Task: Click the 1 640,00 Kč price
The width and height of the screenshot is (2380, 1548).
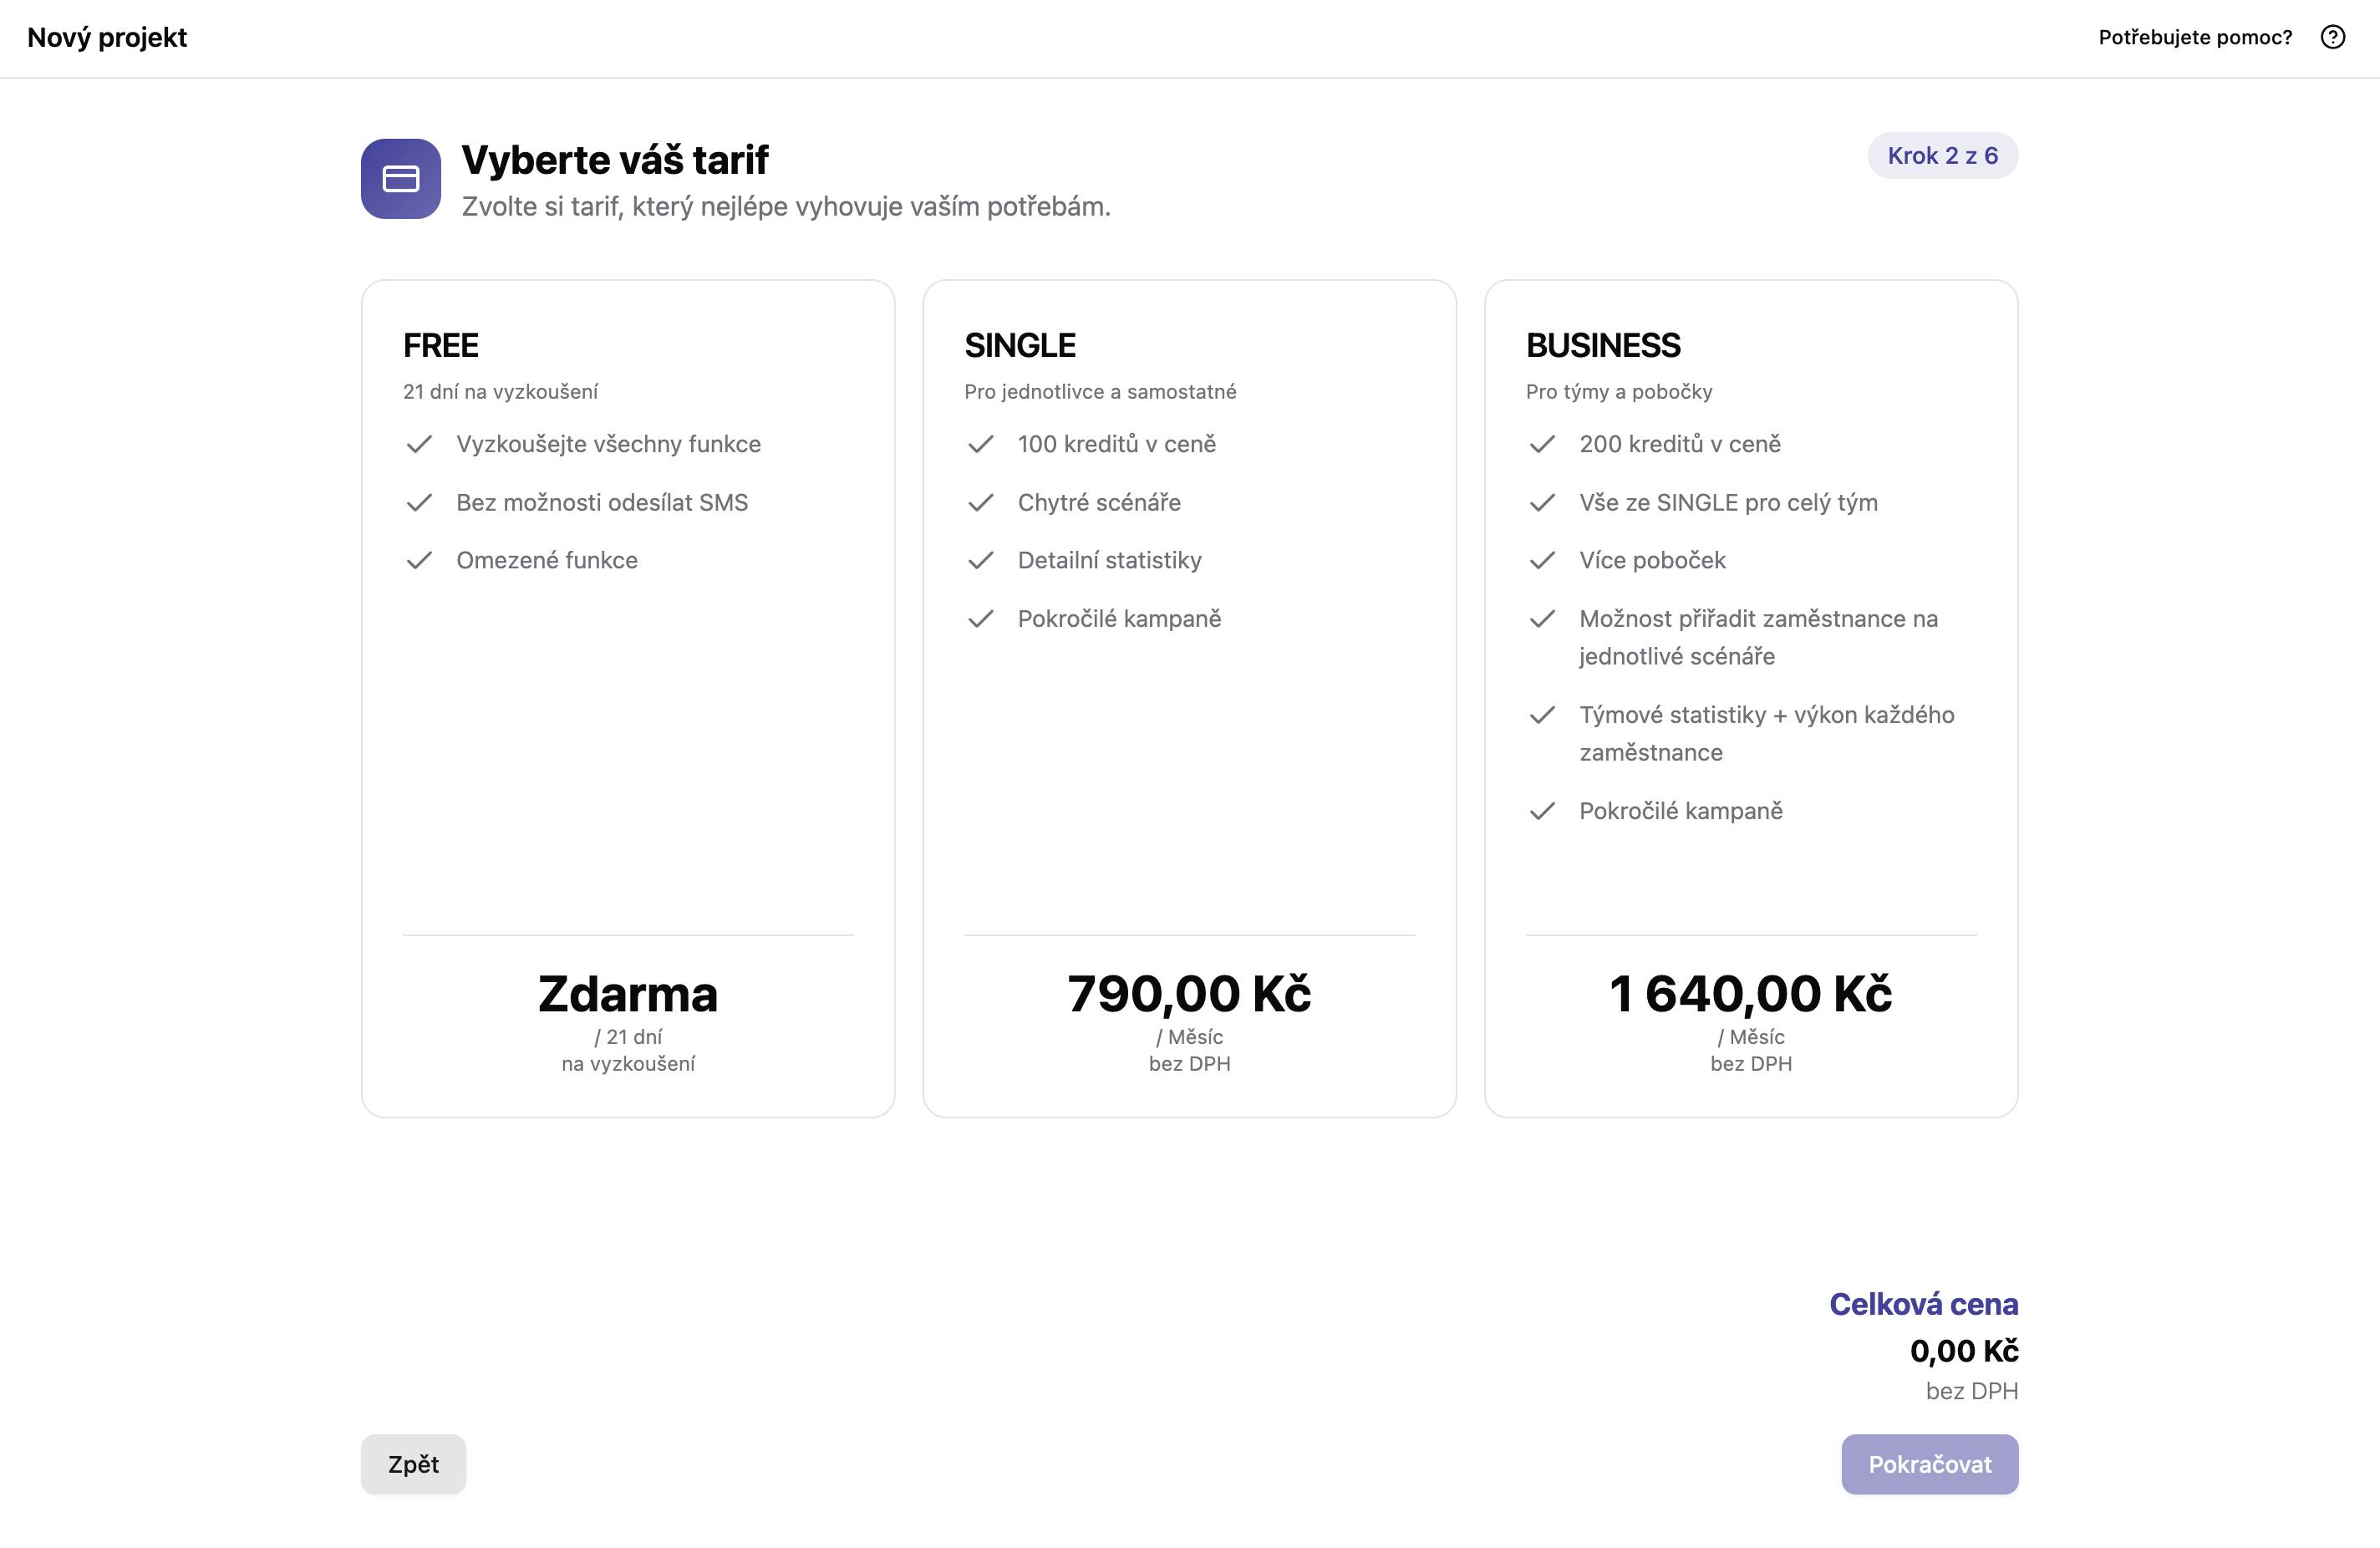Action: click(1750, 994)
